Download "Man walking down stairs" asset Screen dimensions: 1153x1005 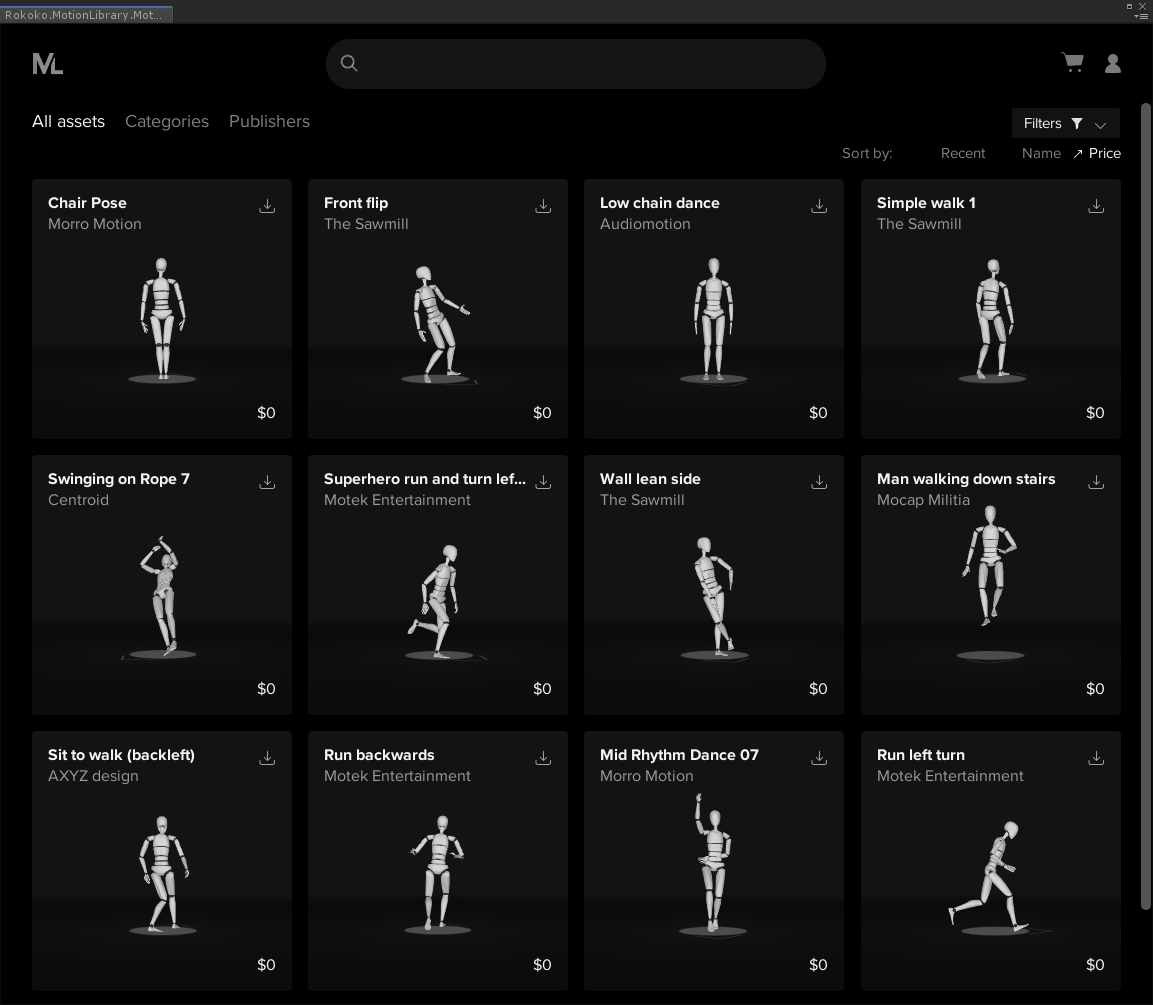coord(1096,482)
